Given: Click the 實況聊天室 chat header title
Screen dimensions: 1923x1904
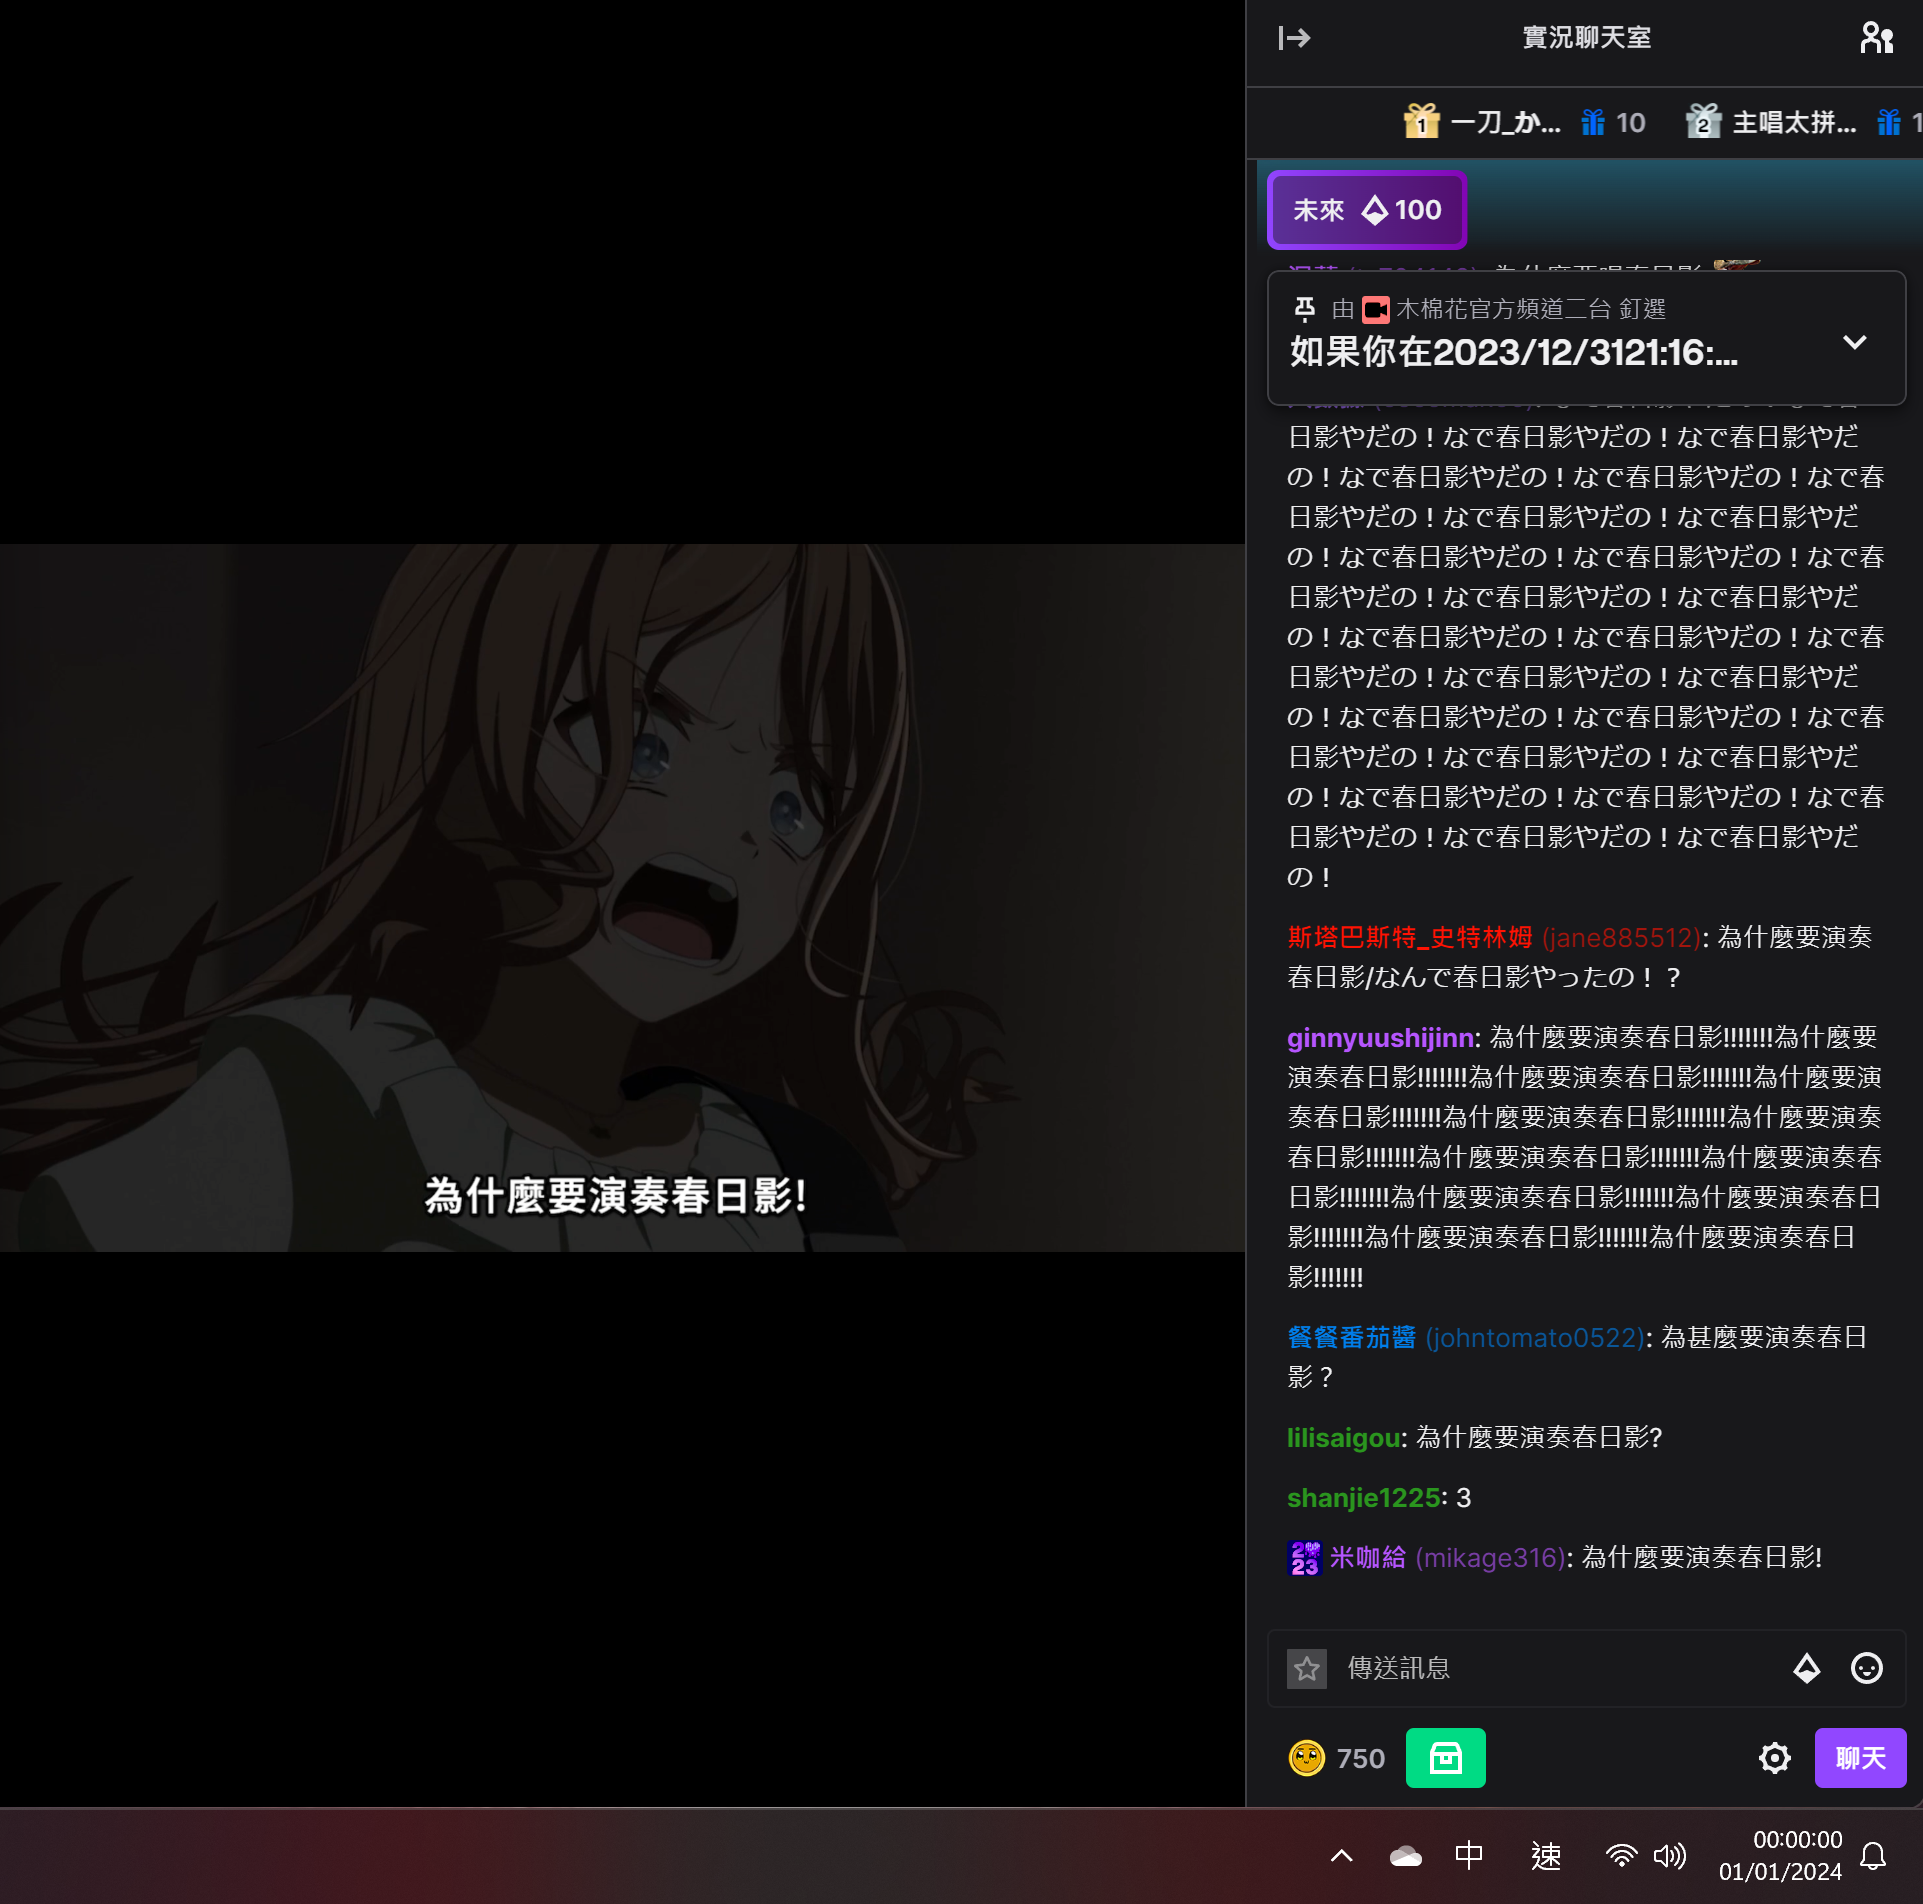Looking at the screenshot, I should [1586, 38].
